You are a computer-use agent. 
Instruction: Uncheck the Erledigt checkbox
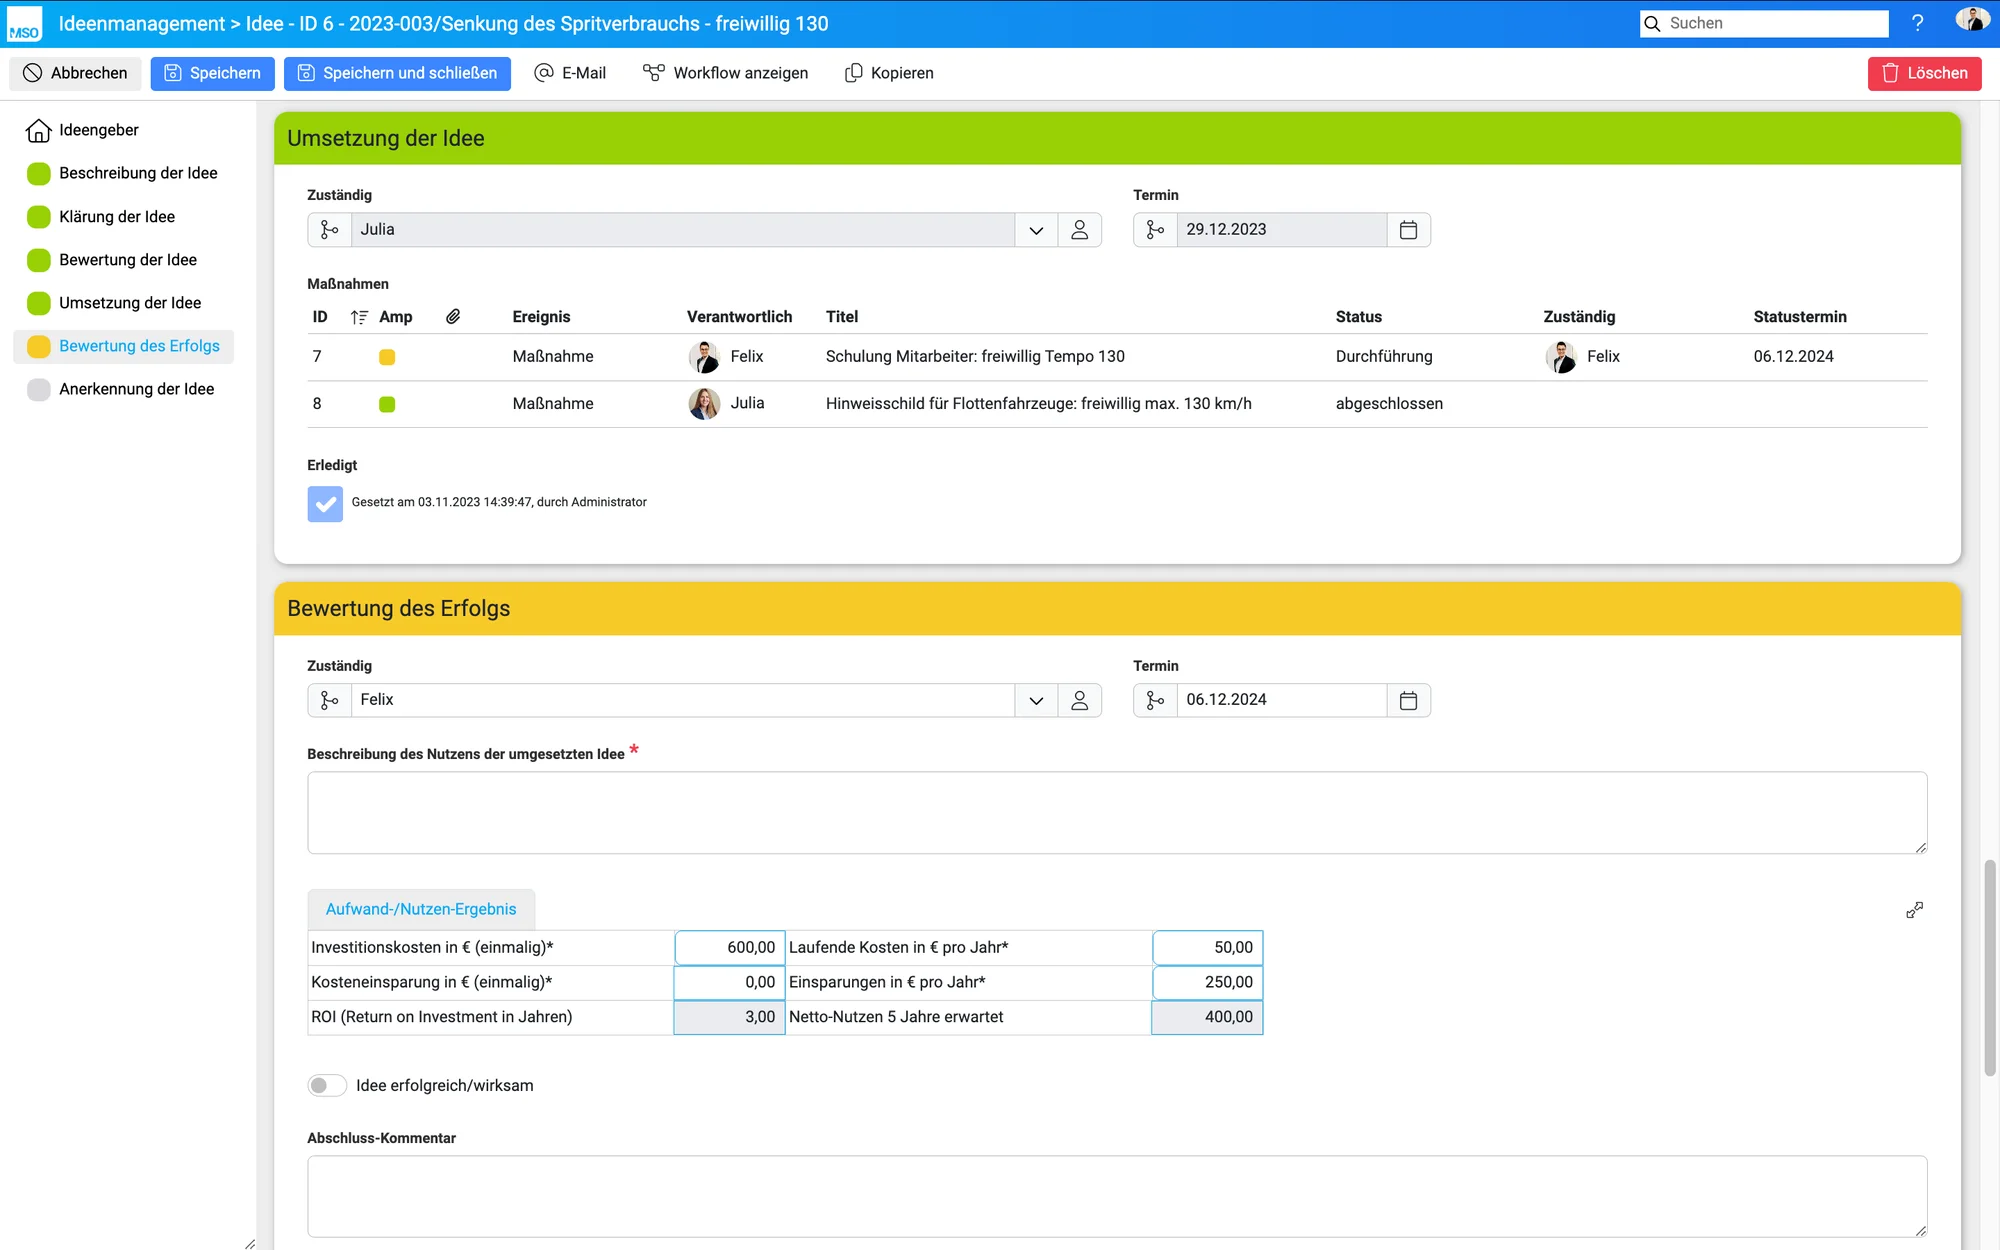point(325,503)
